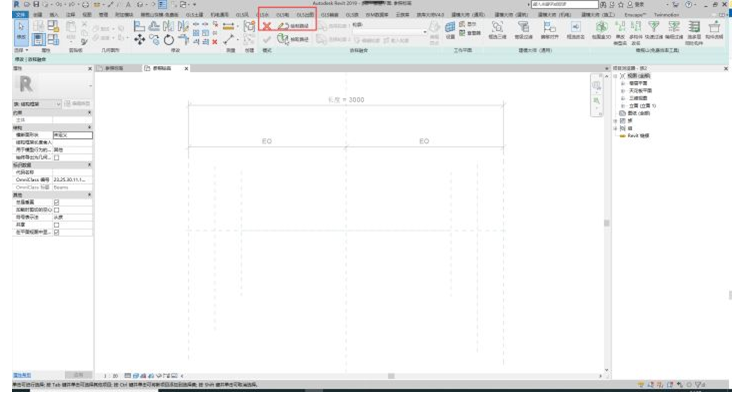
Task: Toggle the Always export as geometry checkbox
Action: click(x=56, y=157)
